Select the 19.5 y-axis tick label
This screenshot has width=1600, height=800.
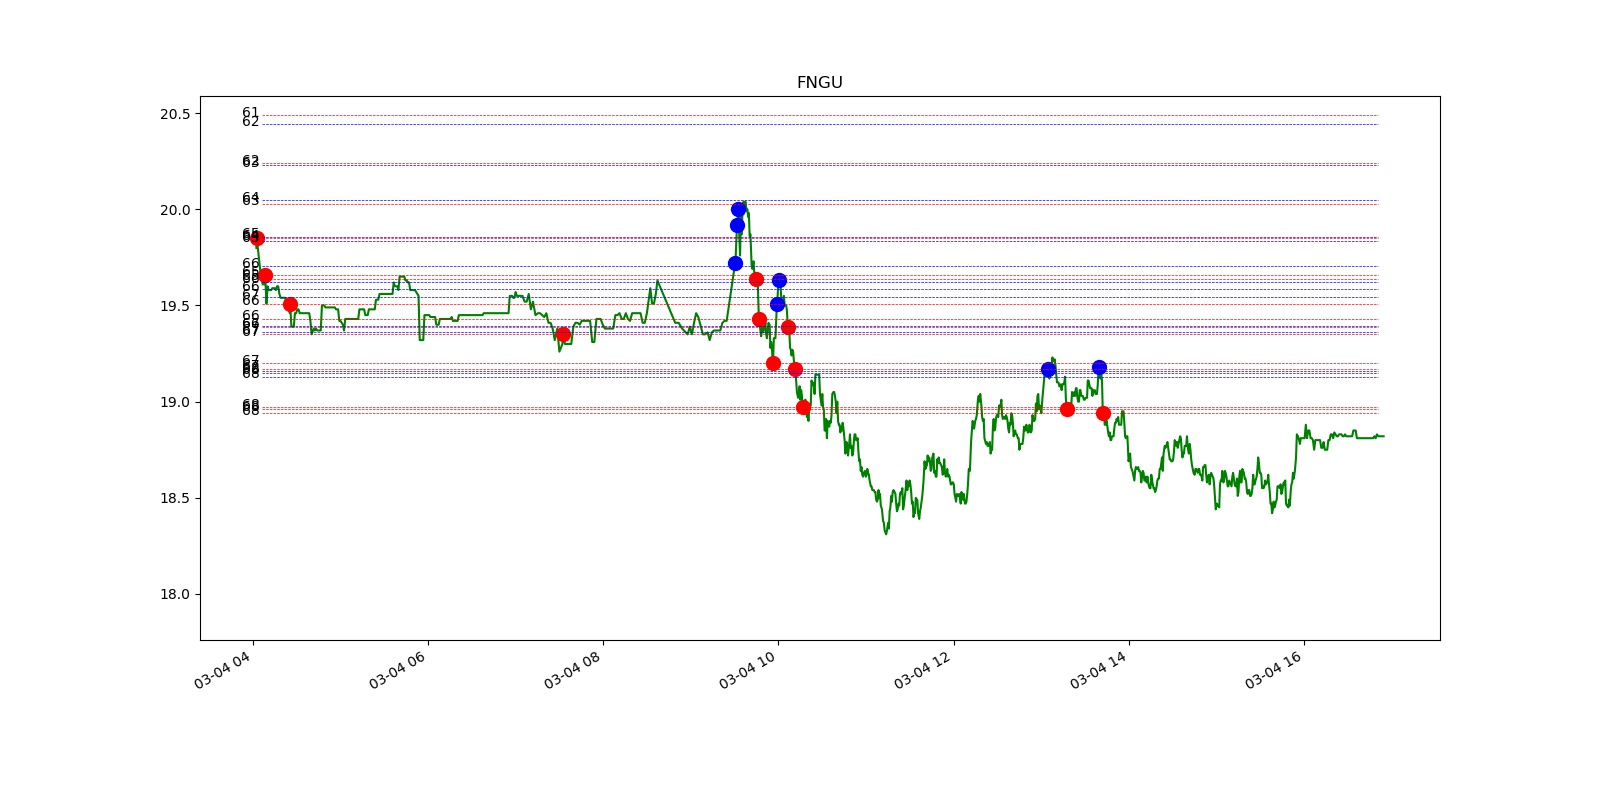click(174, 306)
